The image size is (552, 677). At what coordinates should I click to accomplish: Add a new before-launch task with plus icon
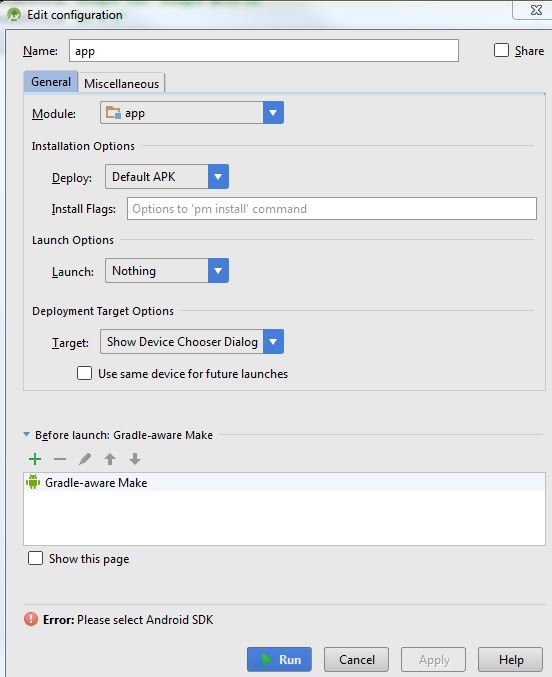[35, 459]
